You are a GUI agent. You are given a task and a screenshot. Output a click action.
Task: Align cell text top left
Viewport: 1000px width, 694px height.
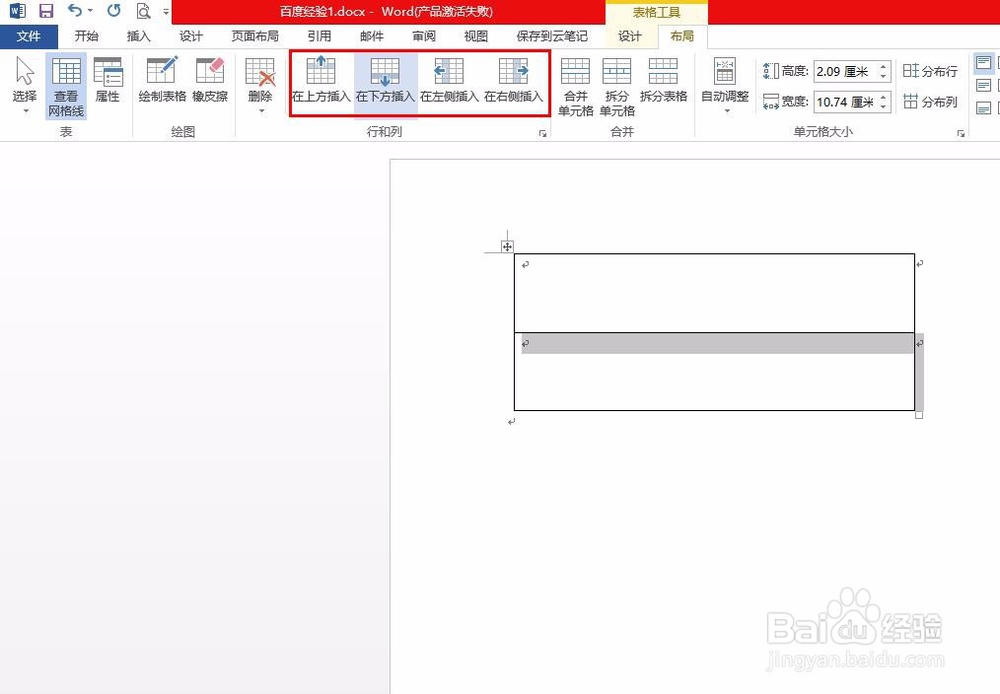tap(983, 63)
